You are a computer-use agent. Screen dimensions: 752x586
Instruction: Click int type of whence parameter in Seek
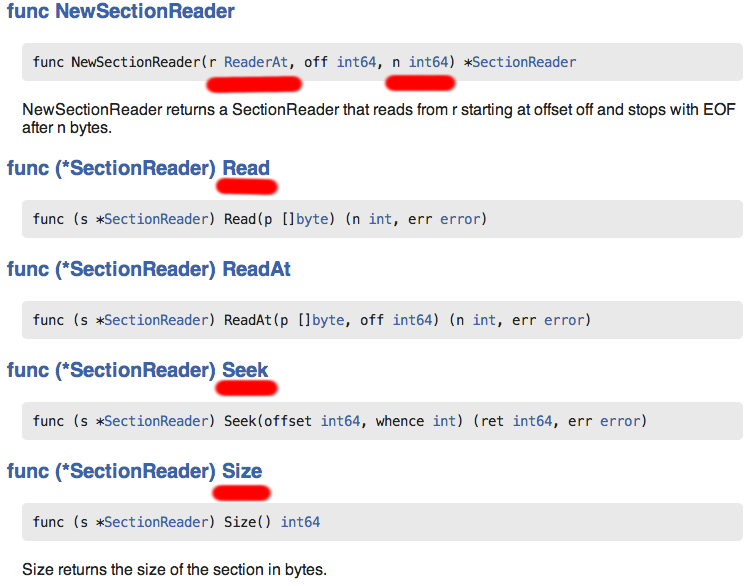444,421
